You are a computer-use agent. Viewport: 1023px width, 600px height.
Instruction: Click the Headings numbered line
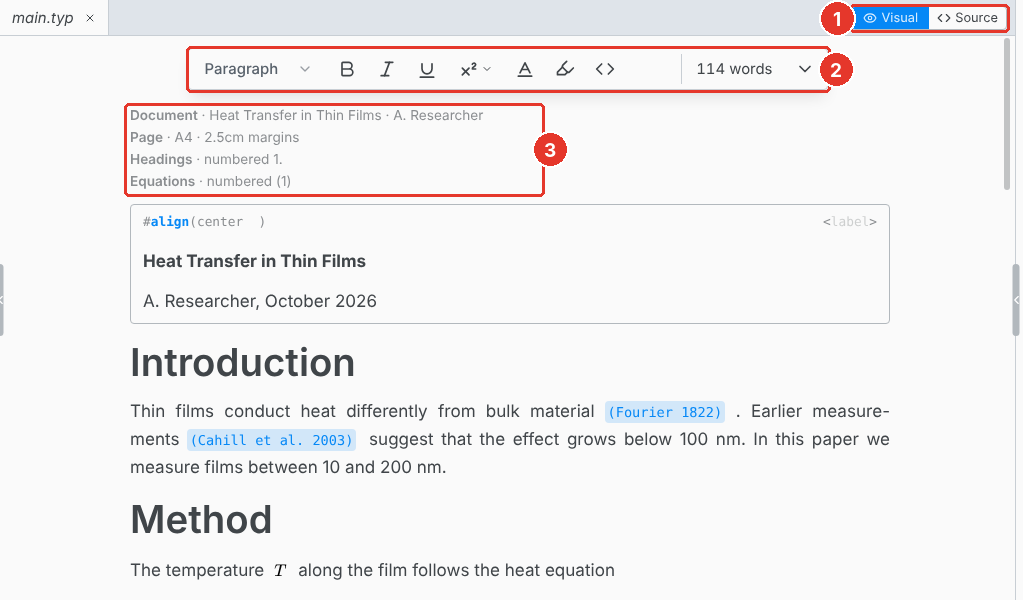click(206, 160)
